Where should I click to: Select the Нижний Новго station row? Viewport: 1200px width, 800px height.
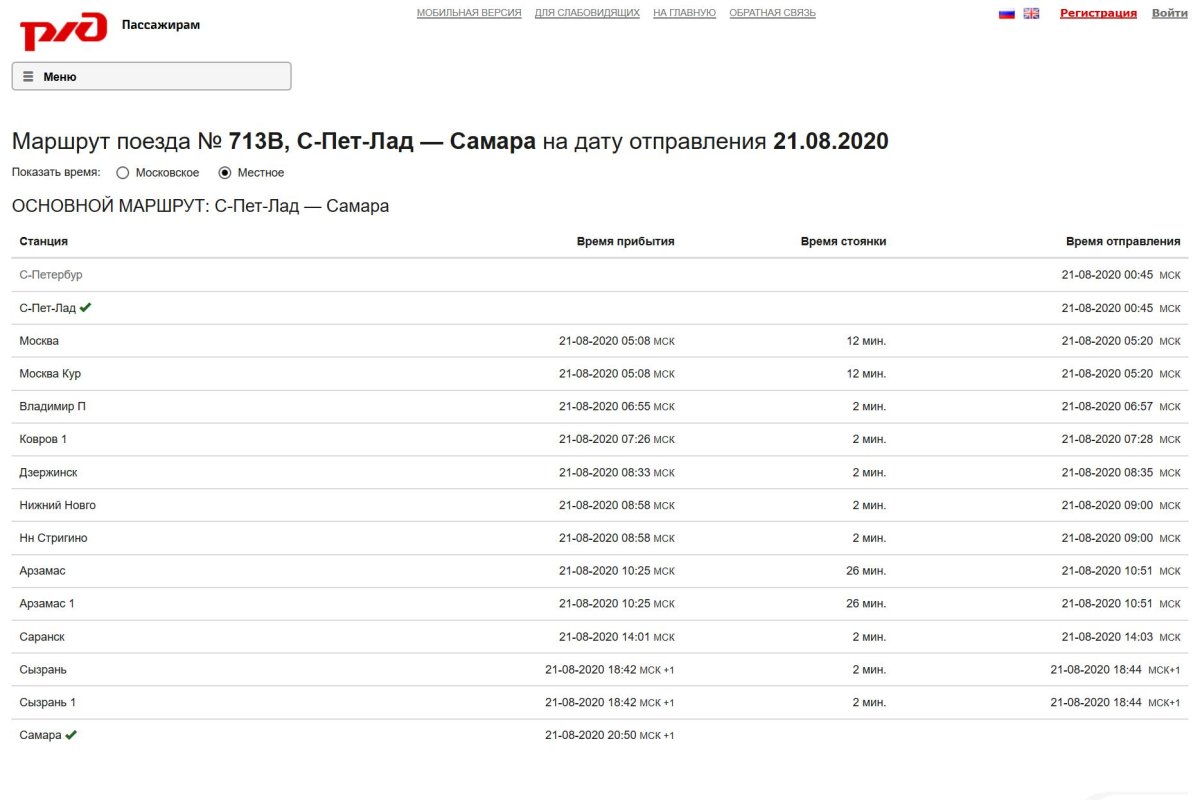[x=58, y=505]
